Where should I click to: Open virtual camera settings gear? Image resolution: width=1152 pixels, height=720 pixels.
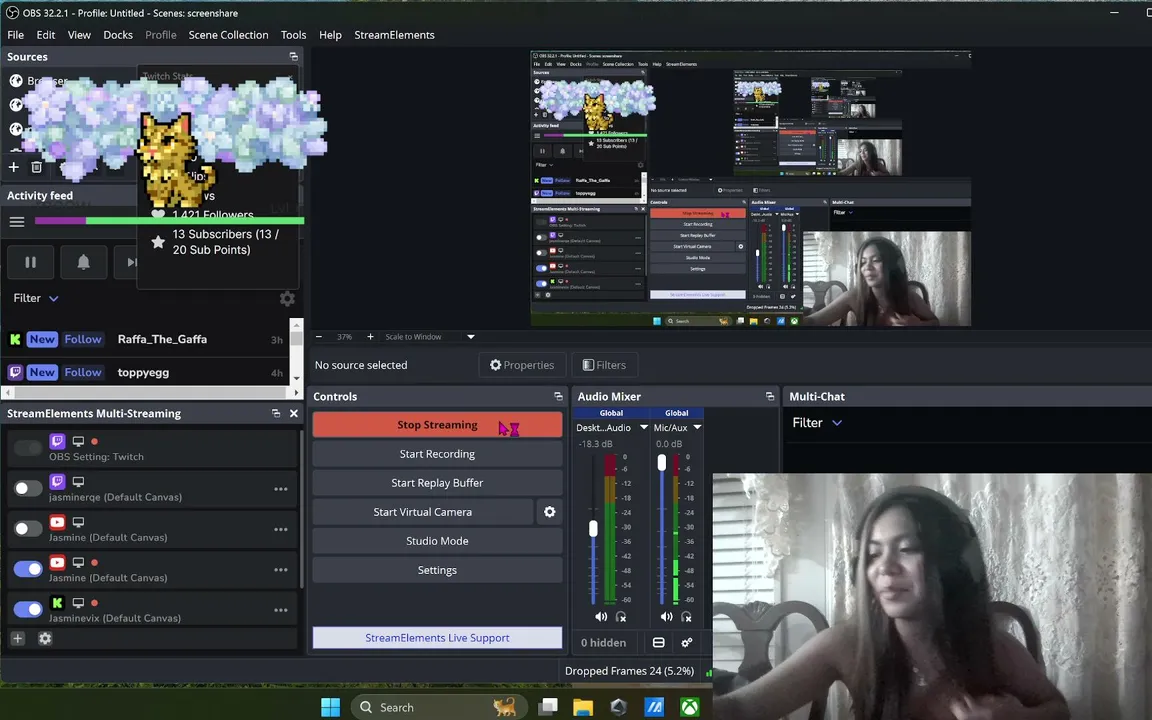pos(550,512)
